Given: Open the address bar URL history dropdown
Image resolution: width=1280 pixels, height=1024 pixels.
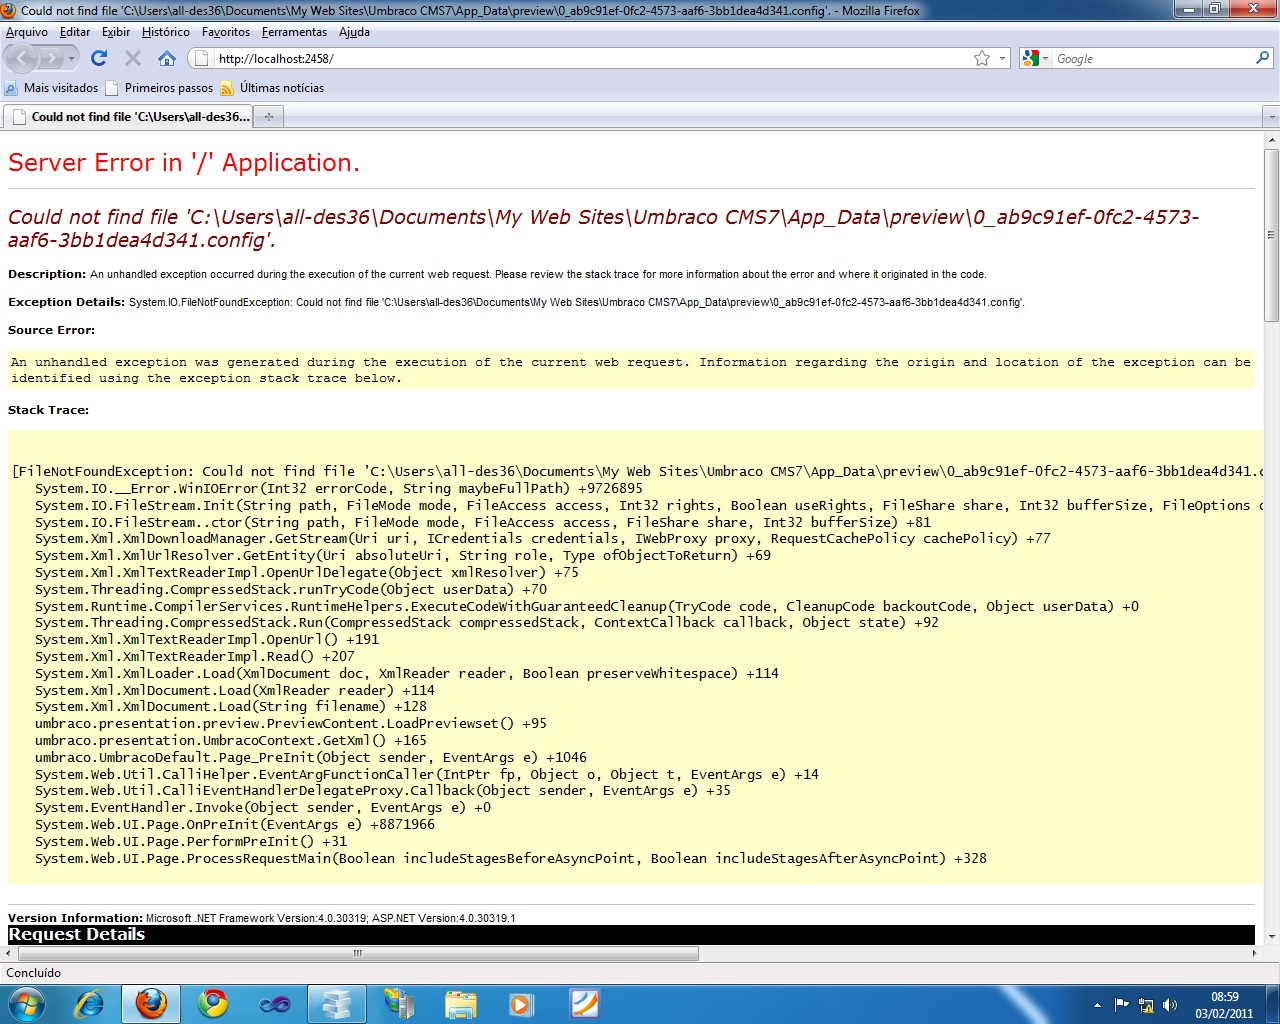Looking at the screenshot, I should click(1003, 59).
